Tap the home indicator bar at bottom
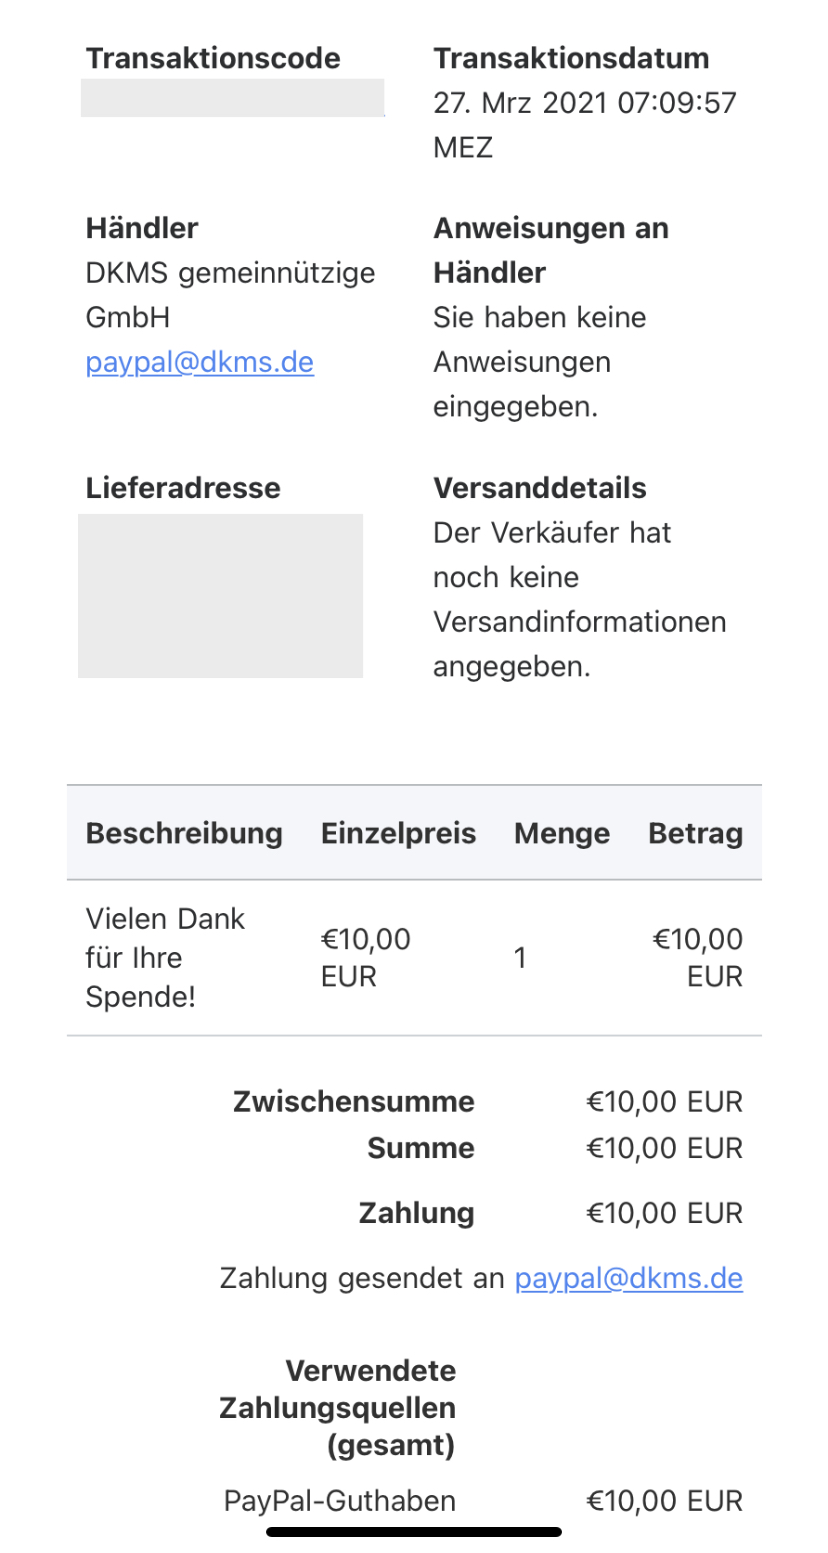The width and height of the screenshot is (828, 1553). point(414,1531)
